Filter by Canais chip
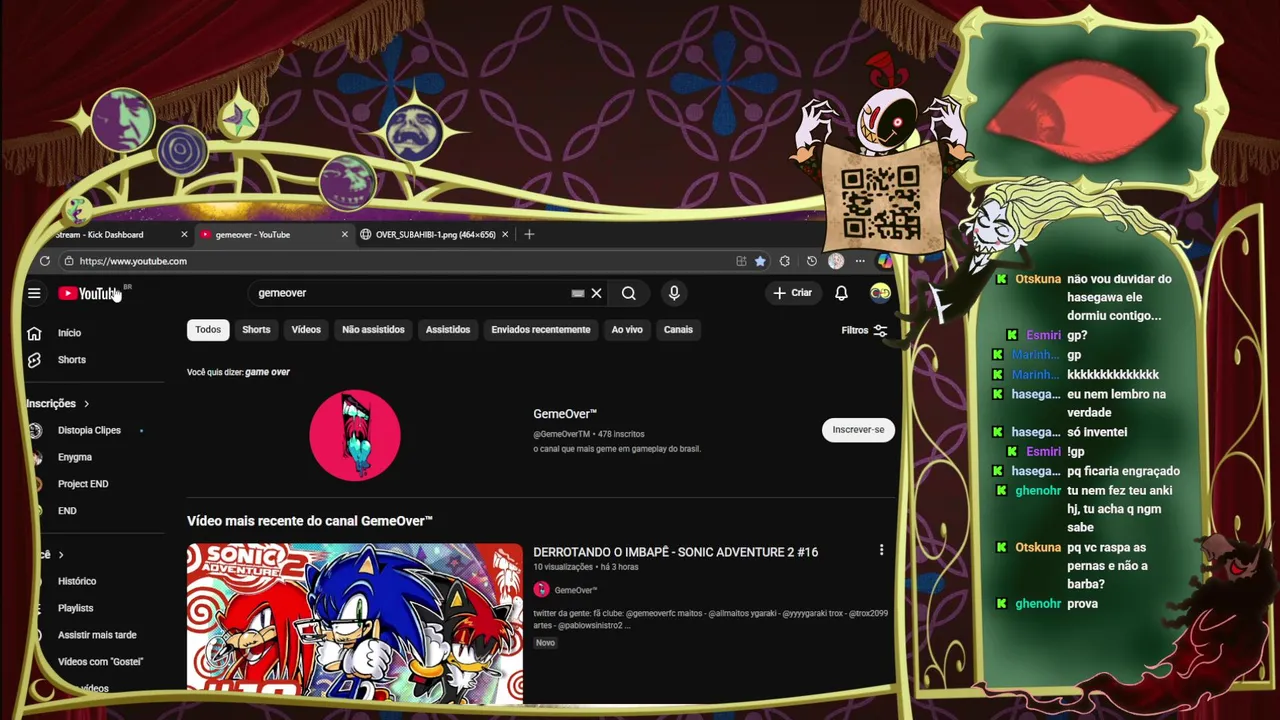This screenshot has height=720, width=1280. (x=678, y=330)
